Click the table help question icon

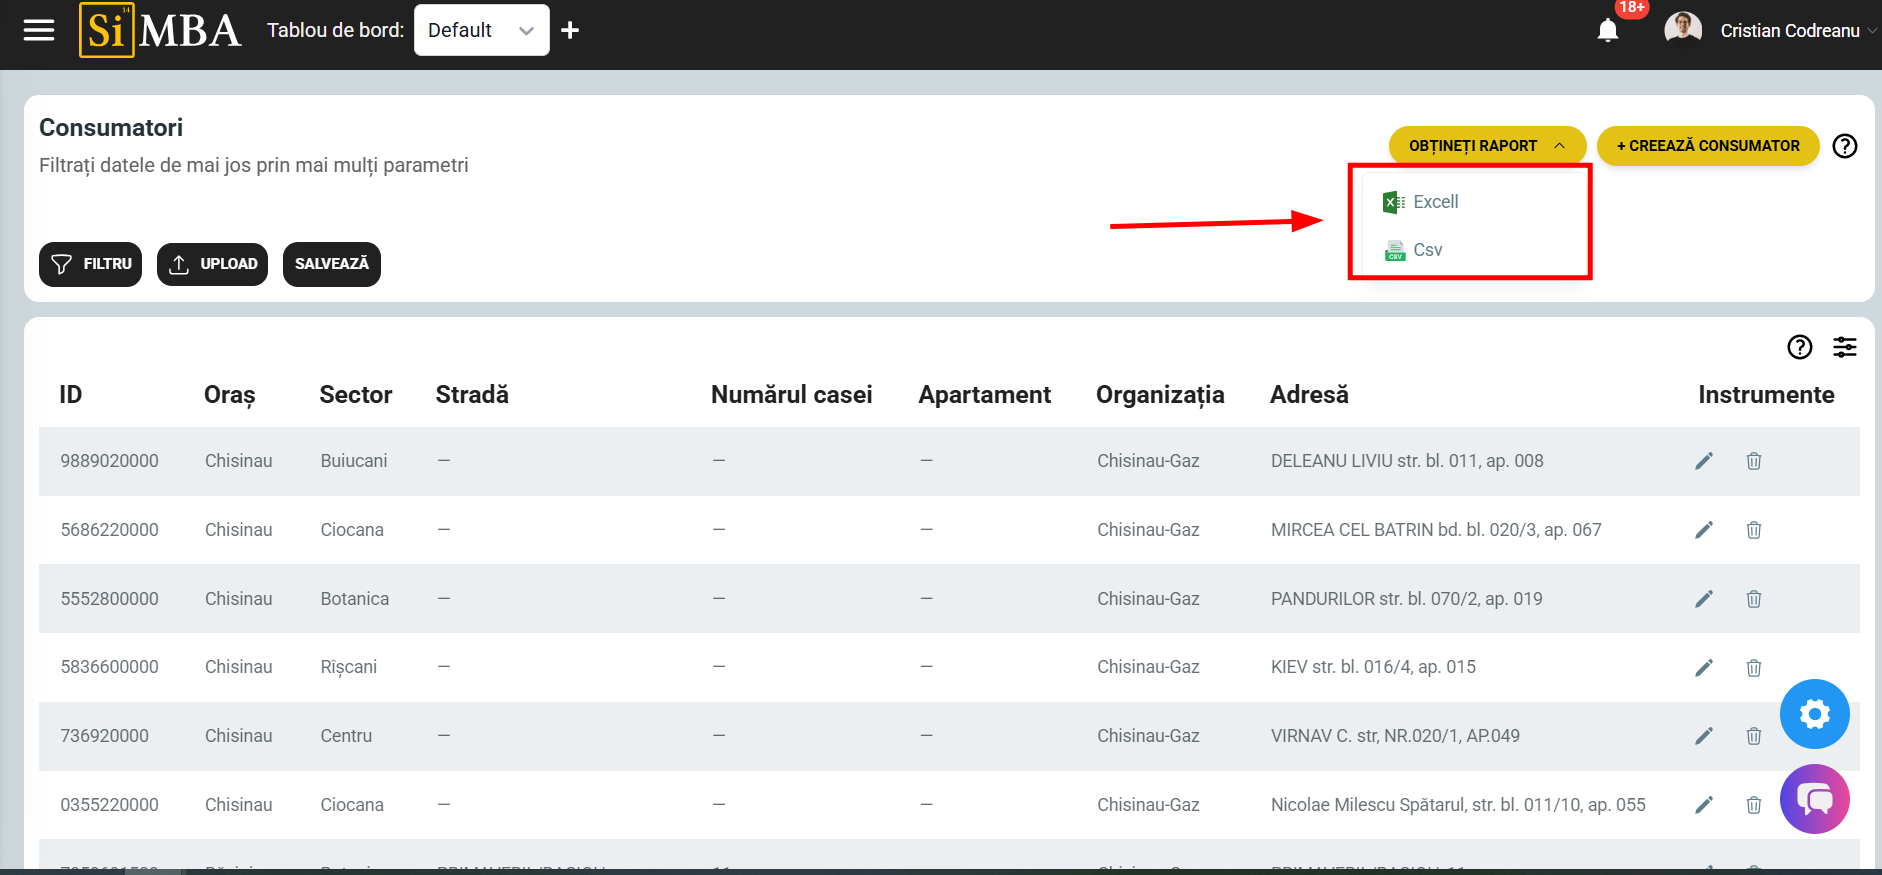tap(1799, 347)
